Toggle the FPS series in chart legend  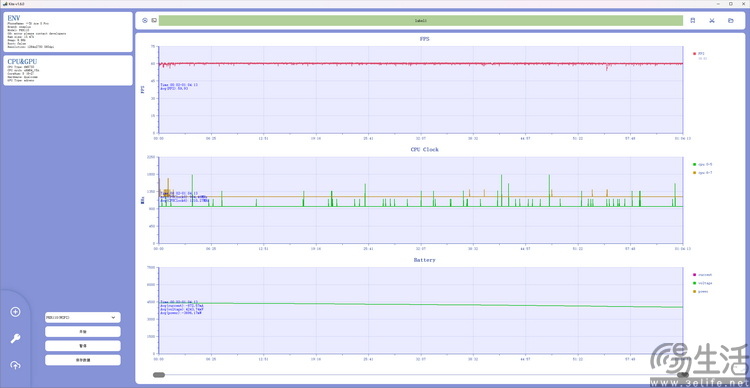click(699, 54)
